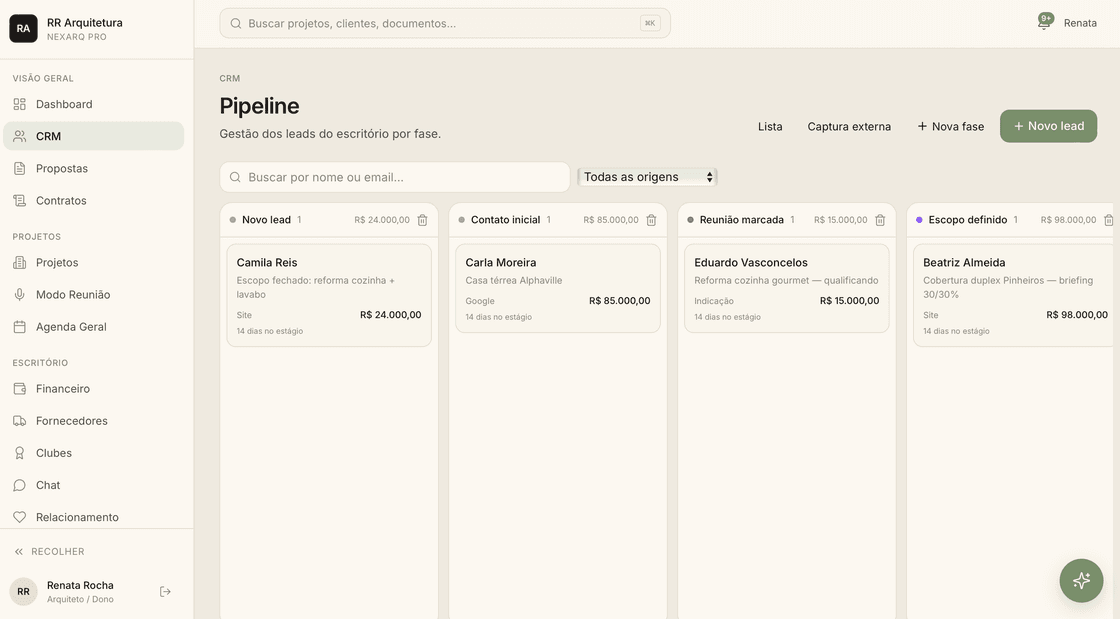
Task: Open Fornecedores menu item
Action: (x=94, y=421)
